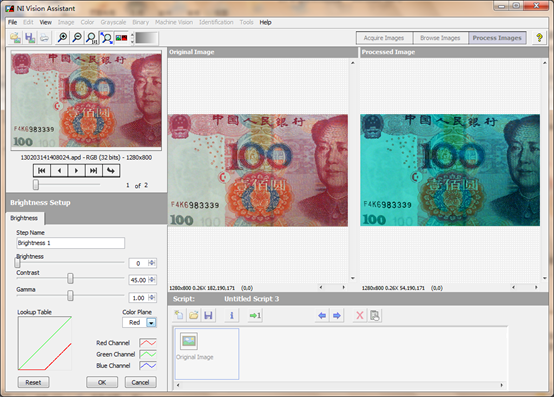Open the Color Plane dropdown
554x397 pixels.
coord(151,322)
